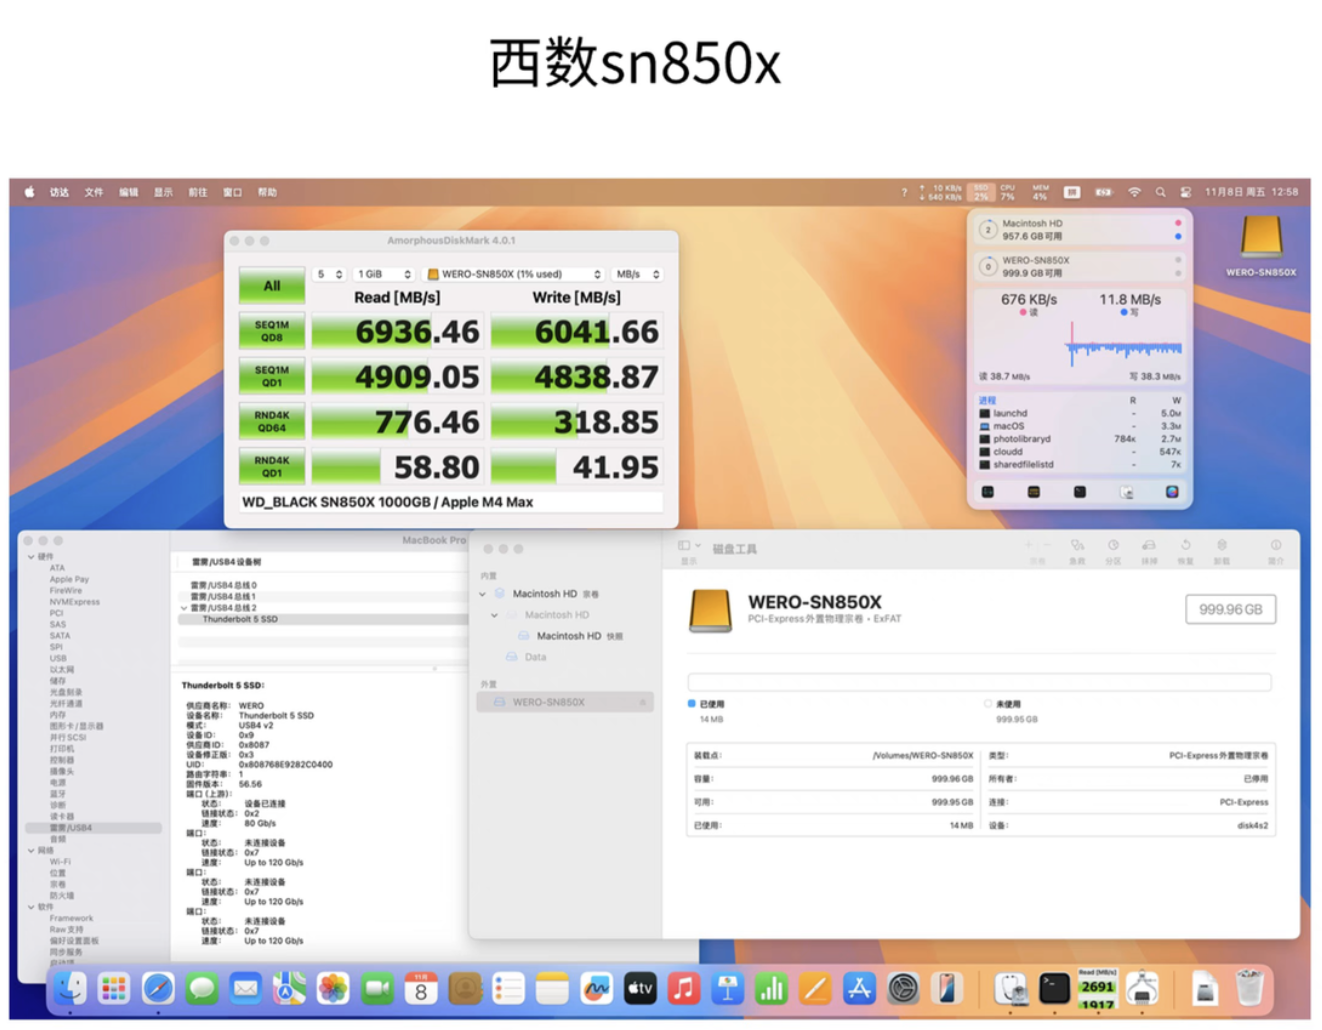This screenshot has height=1030, width=1322.
Task: Click the First Aid icon in Disk Utility toolbar
Action: click(1077, 545)
